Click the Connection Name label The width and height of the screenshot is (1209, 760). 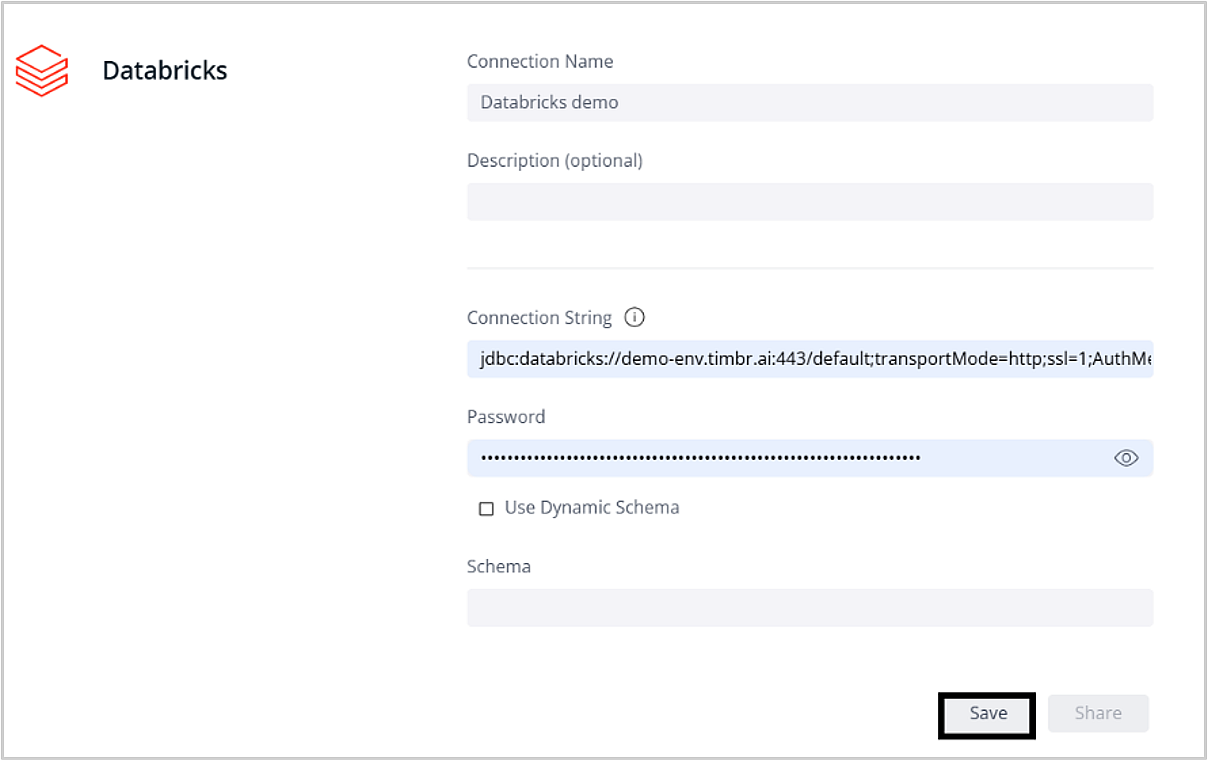540,62
